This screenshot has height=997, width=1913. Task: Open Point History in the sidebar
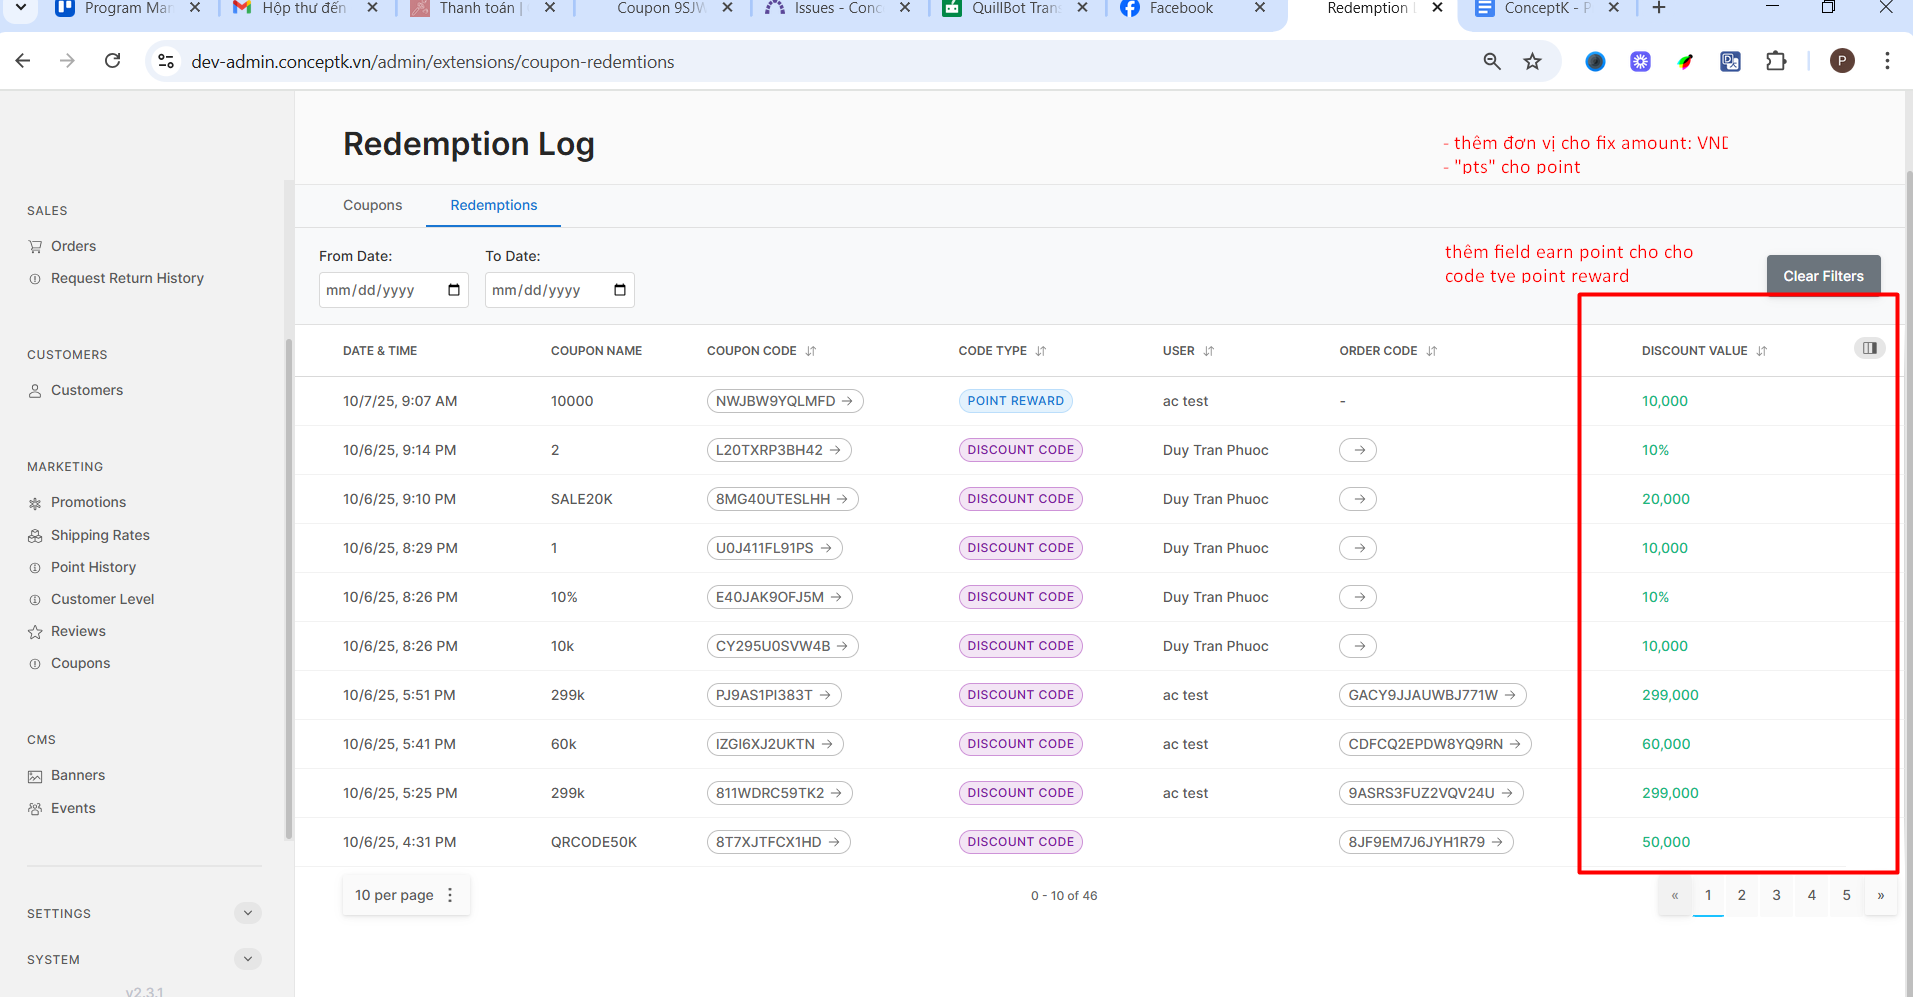click(93, 567)
